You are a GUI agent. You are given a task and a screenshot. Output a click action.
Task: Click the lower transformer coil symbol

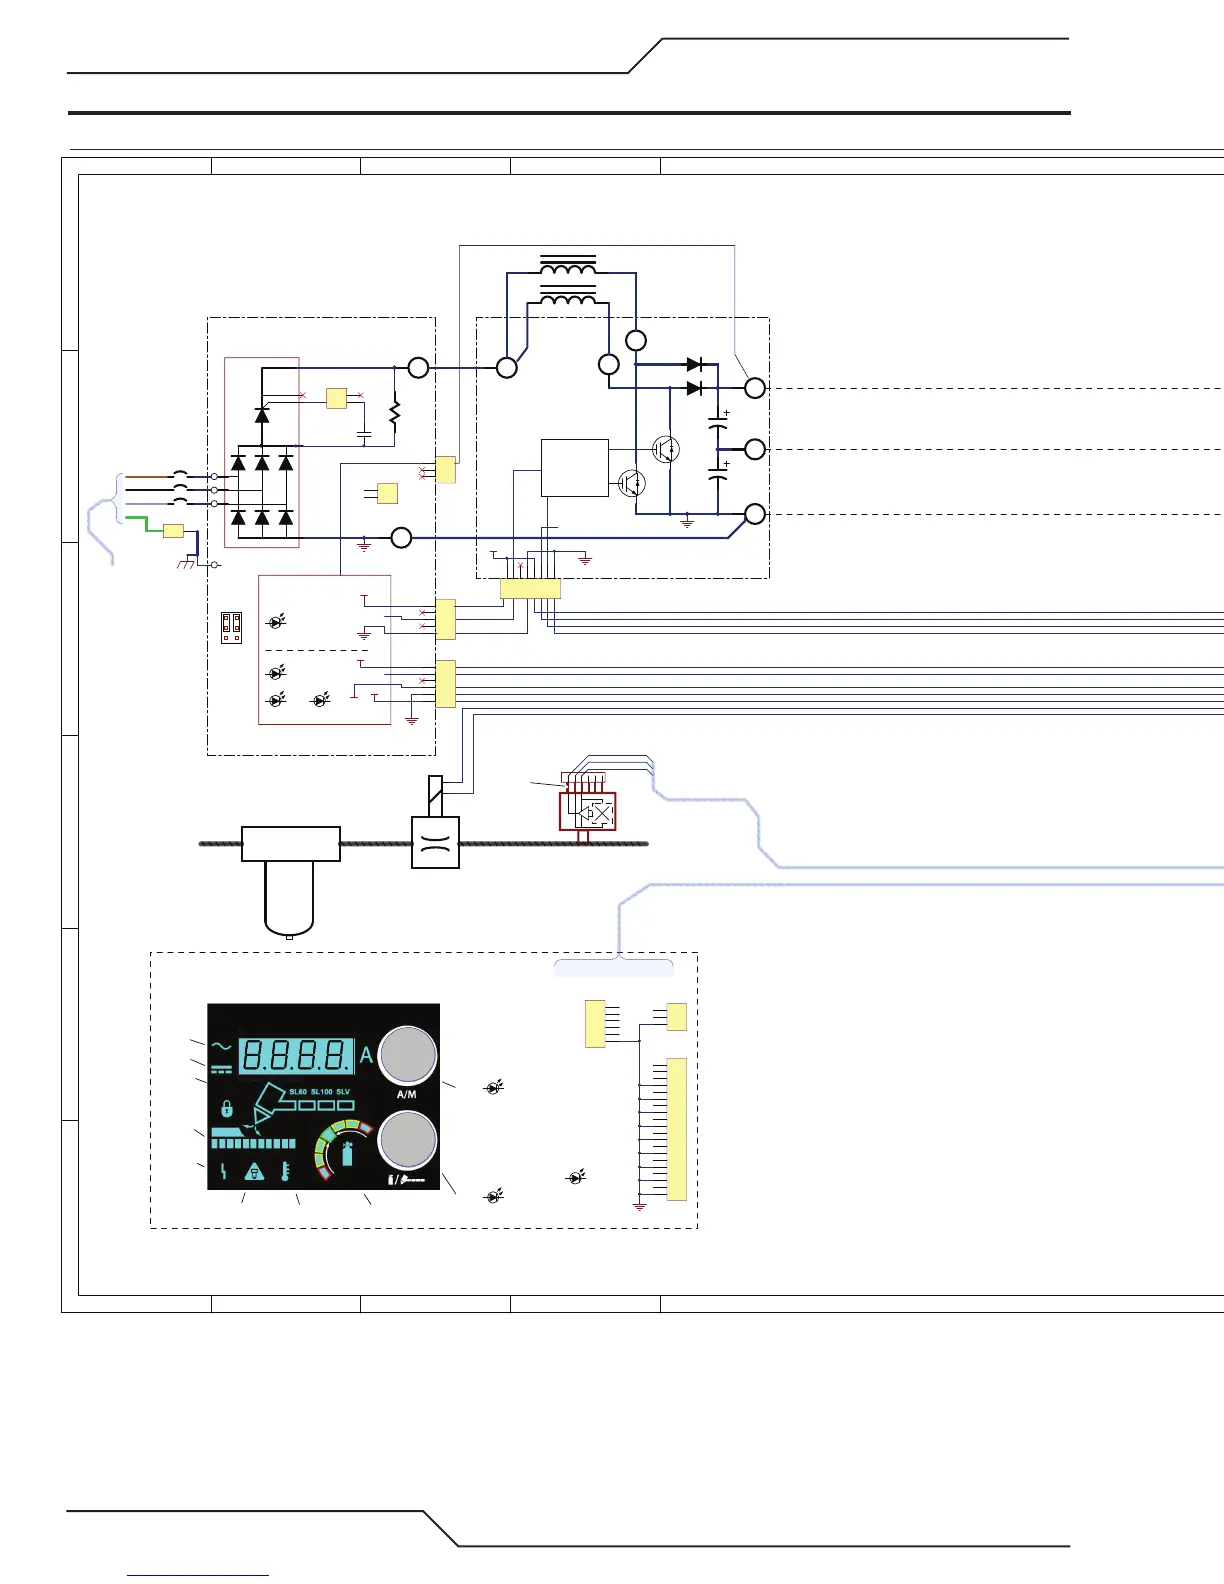pyautogui.click(x=568, y=295)
